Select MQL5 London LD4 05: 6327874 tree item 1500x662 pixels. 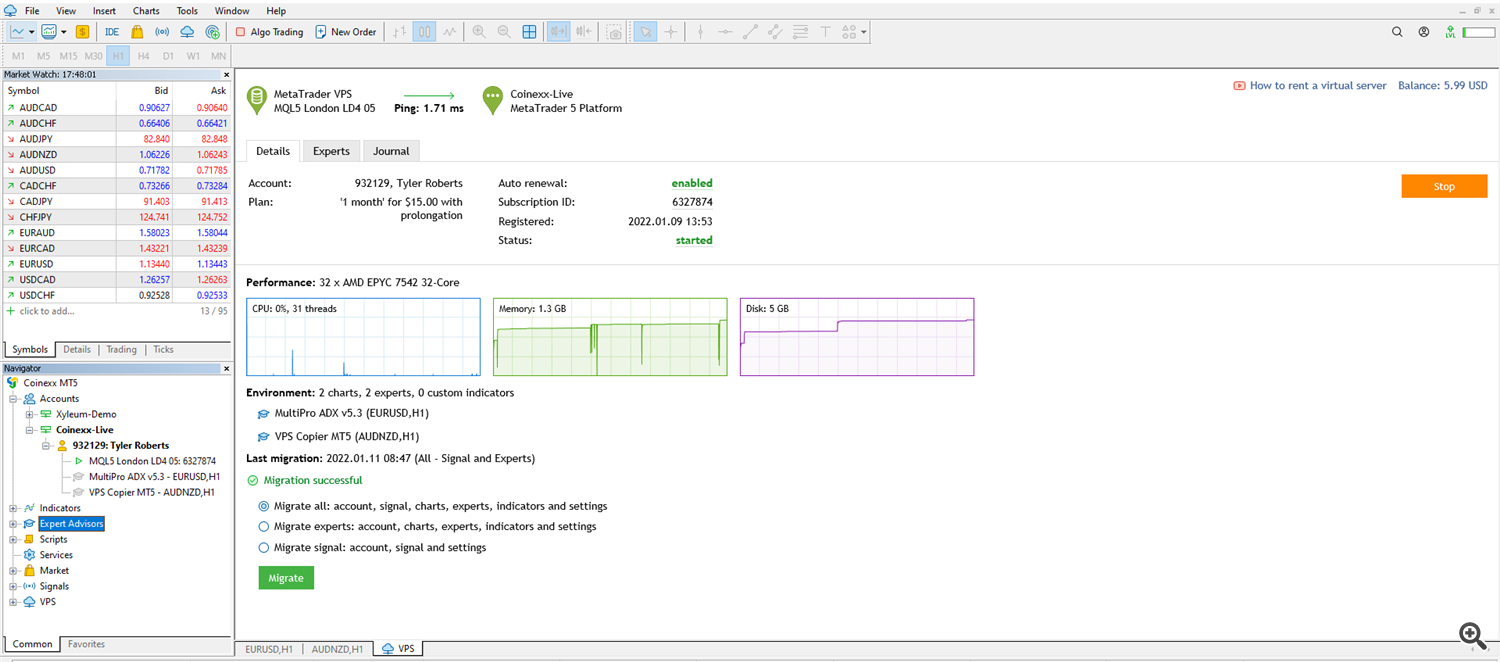152,461
